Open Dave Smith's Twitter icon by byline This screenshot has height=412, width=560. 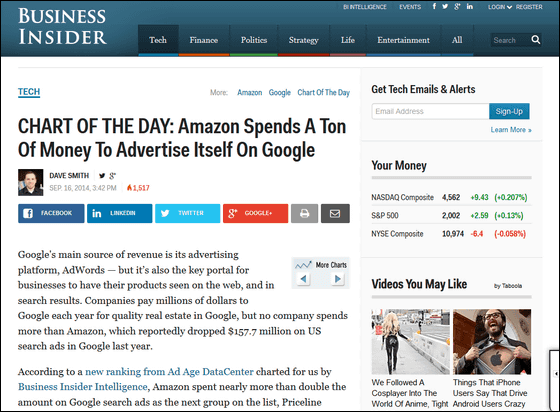[x=102, y=176]
